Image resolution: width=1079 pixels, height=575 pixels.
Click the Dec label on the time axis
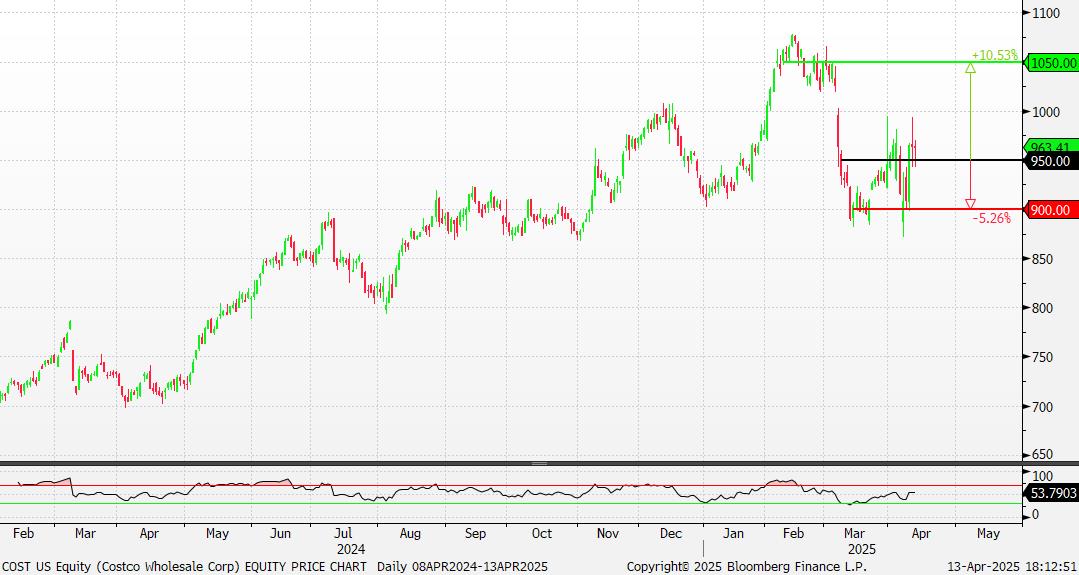pyautogui.click(x=671, y=533)
